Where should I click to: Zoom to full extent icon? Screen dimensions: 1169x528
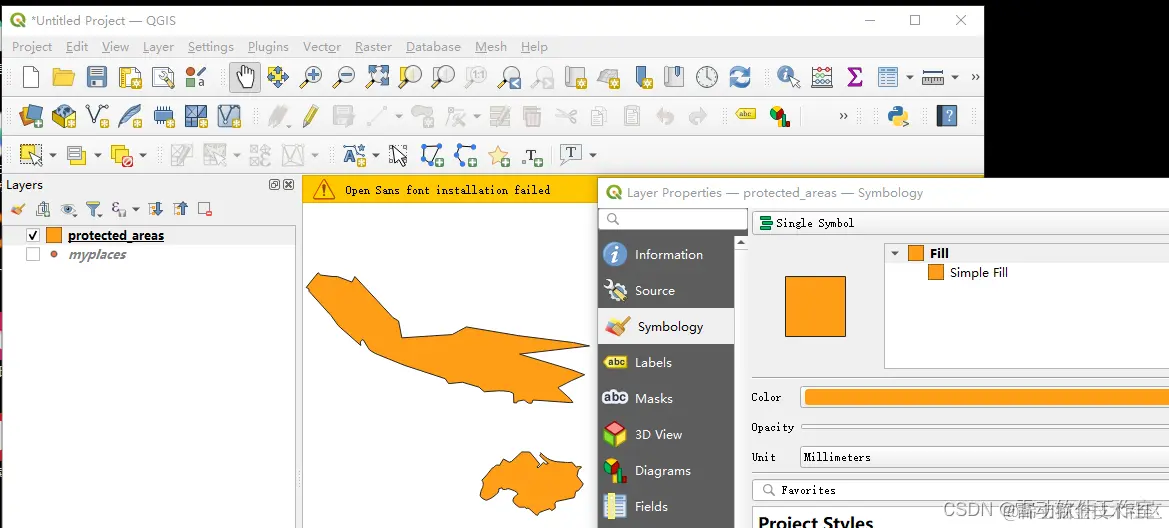[x=377, y=77]
